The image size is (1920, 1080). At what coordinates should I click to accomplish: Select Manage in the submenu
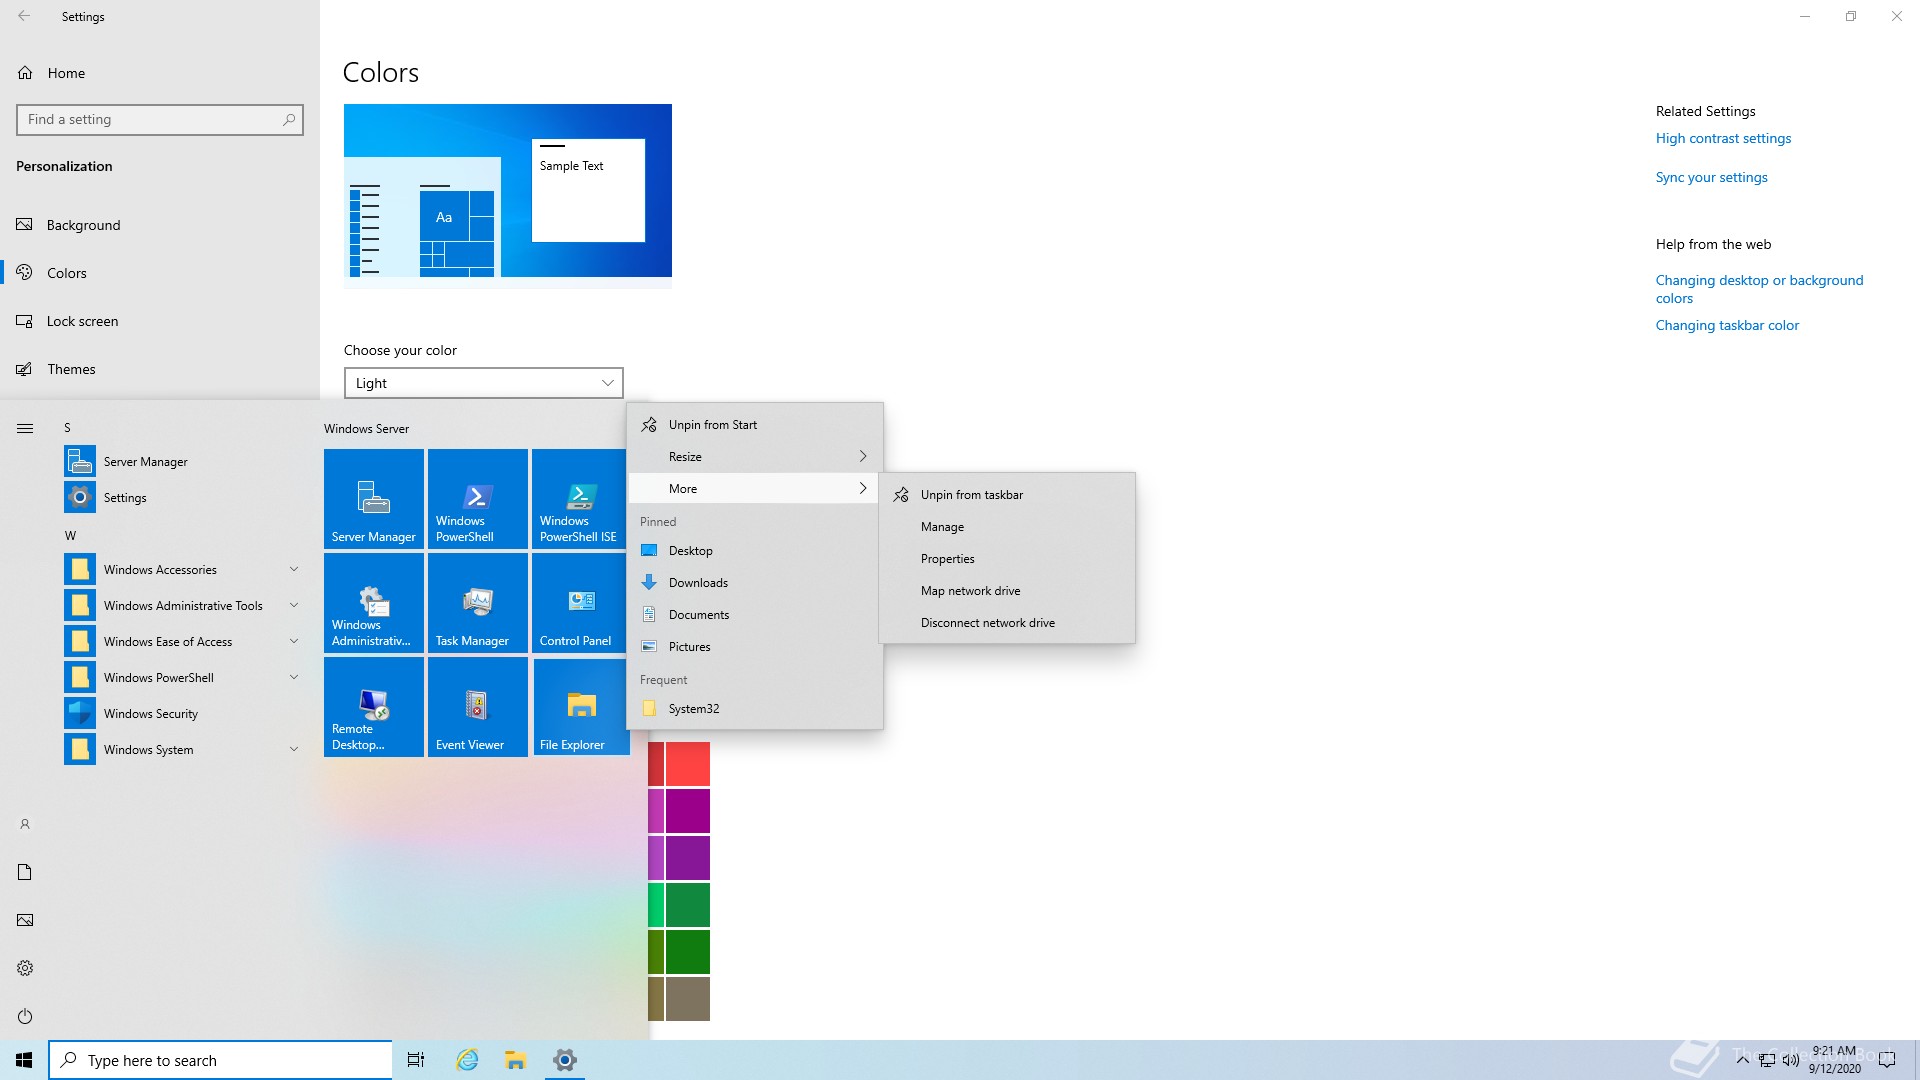tap(1007, 526)
